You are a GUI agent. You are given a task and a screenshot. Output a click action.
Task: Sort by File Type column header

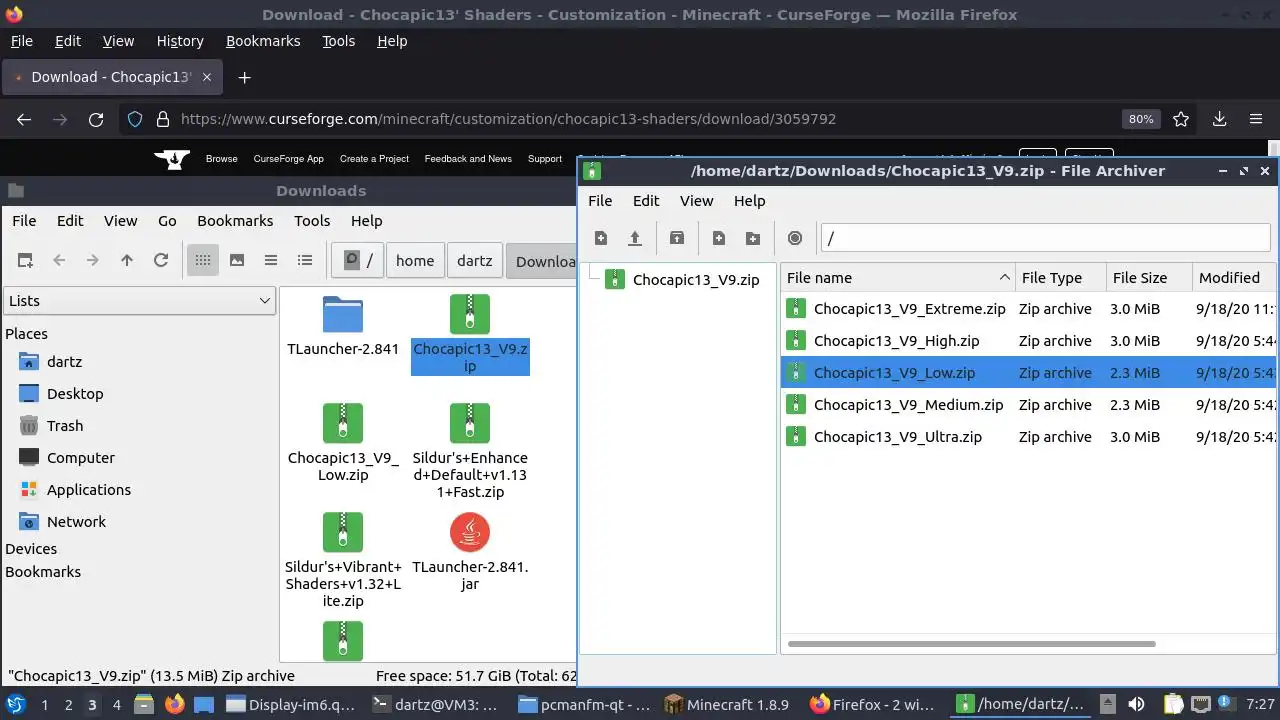click(1060, 278)
